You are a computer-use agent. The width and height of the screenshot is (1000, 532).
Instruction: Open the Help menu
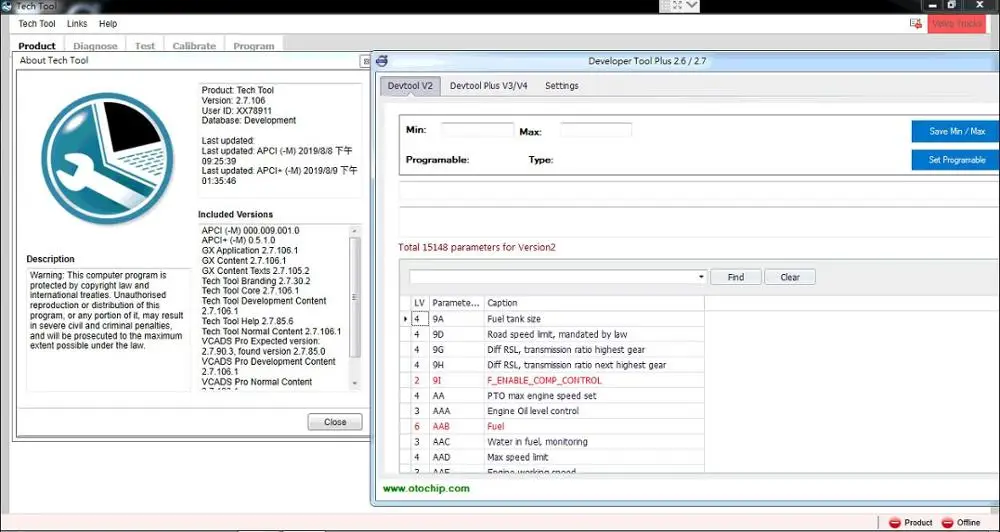pos(108,24)
